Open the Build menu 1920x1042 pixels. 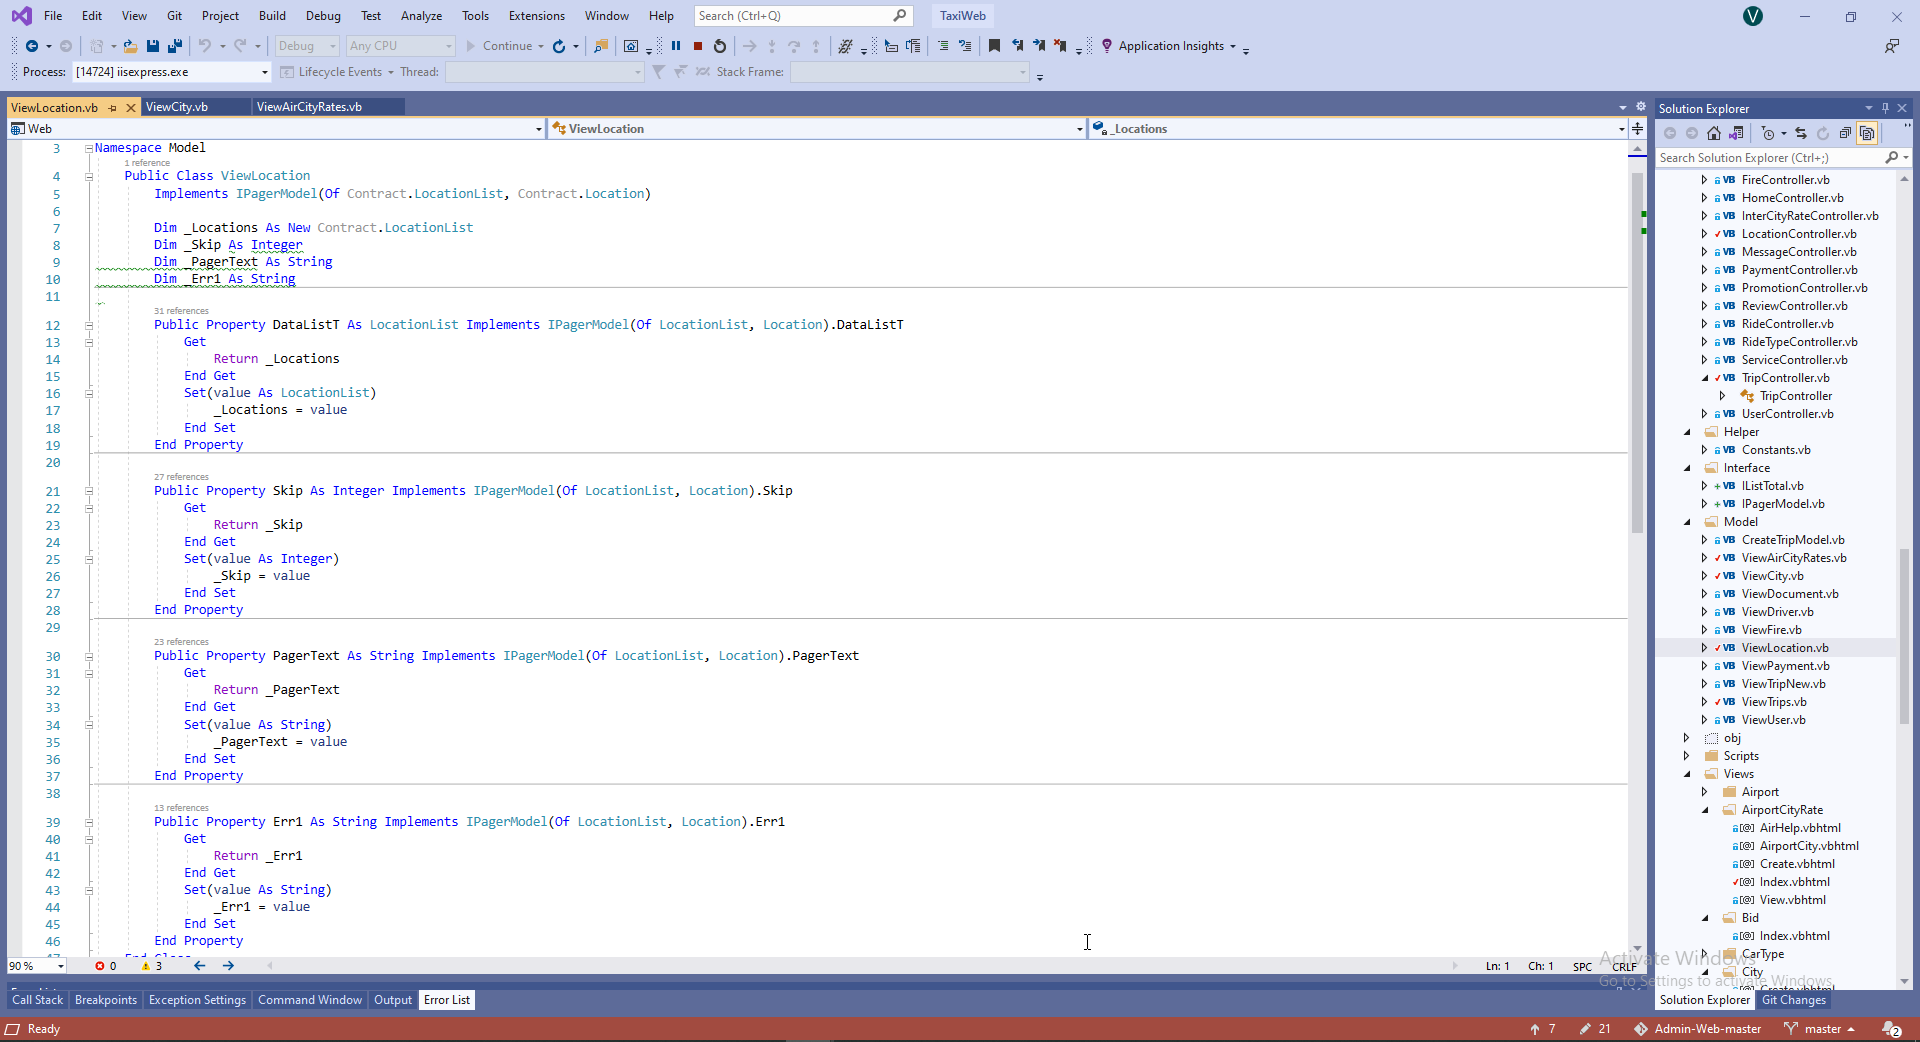[x=272, y=16]
